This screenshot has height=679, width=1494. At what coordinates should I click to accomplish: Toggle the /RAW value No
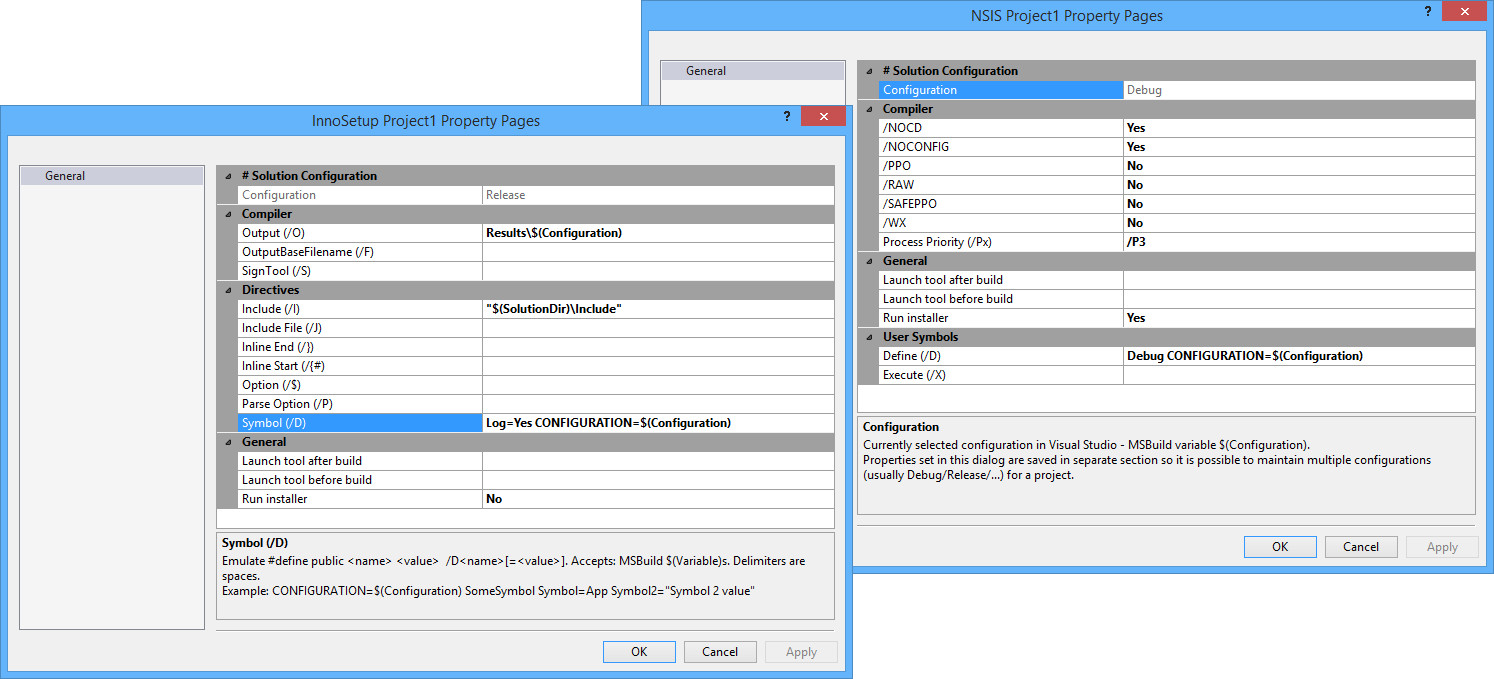click(1299, 185)
